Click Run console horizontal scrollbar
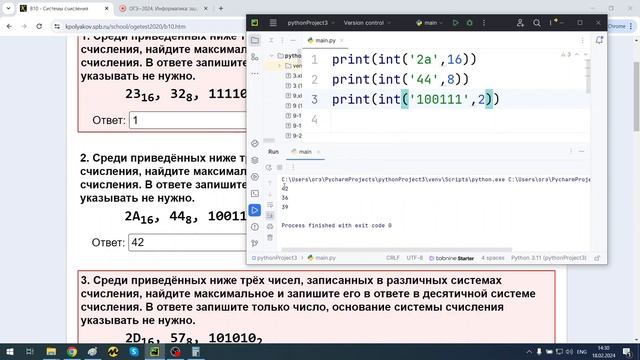The image size is (640, 360). pyautogui.click(x=396, y=249)
